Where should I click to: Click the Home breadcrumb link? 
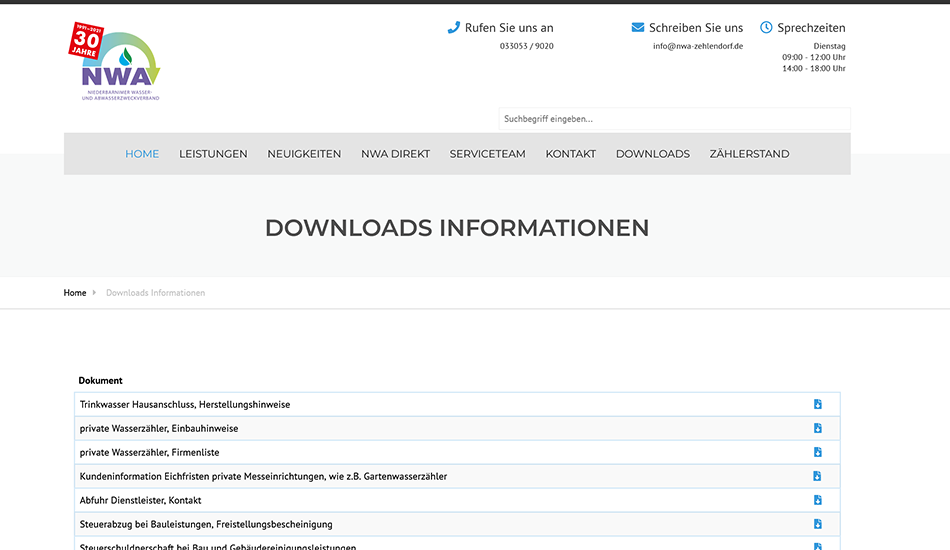click(75, 293)
